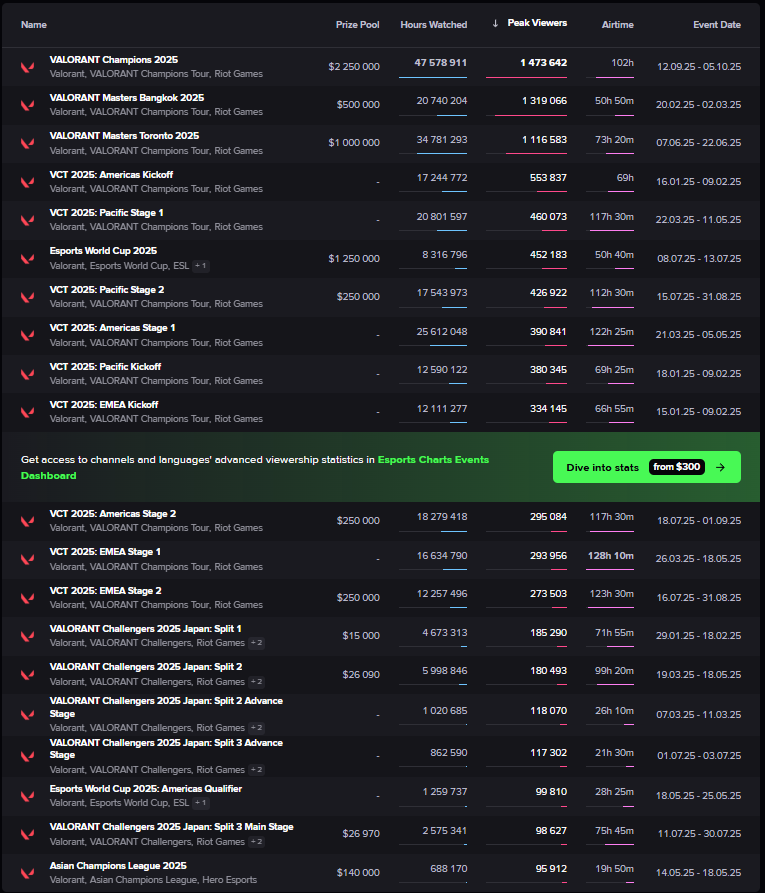Click Valorant icon beside Asian Champions League 2025
Screen dimensions: 765x893
27,872
